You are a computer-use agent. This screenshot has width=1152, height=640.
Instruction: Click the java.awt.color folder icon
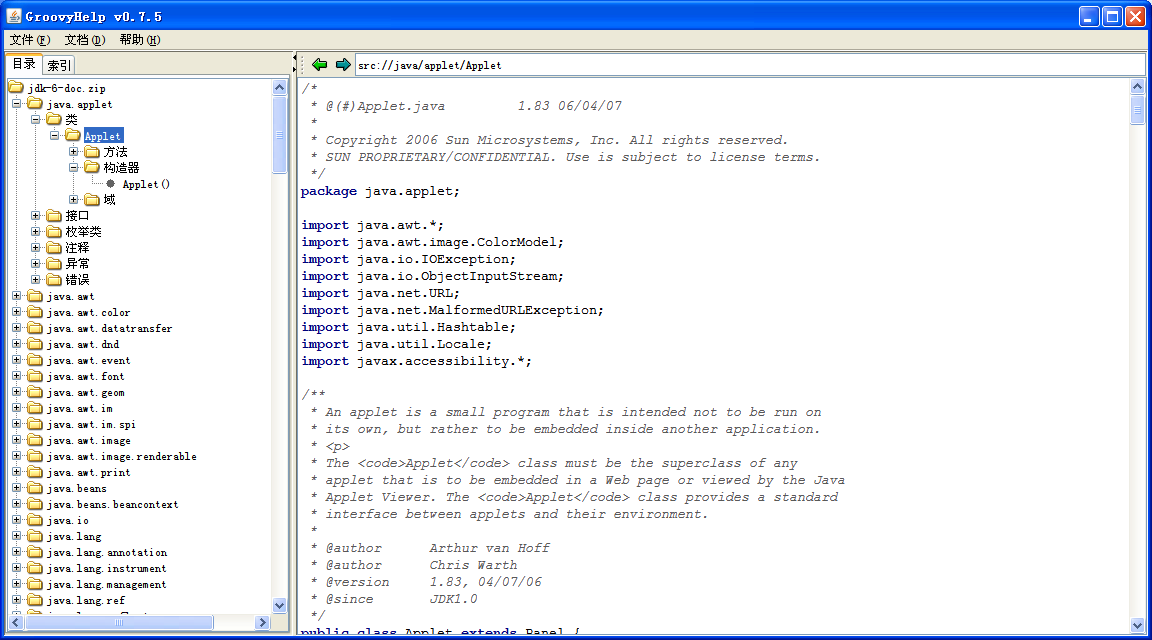point(35,312)
